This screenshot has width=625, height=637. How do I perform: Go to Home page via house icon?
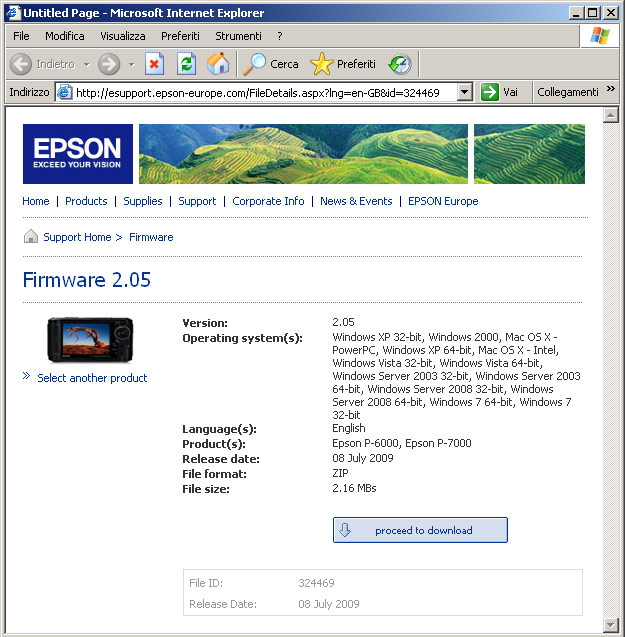pyautogui.click(x=218, y=64)
